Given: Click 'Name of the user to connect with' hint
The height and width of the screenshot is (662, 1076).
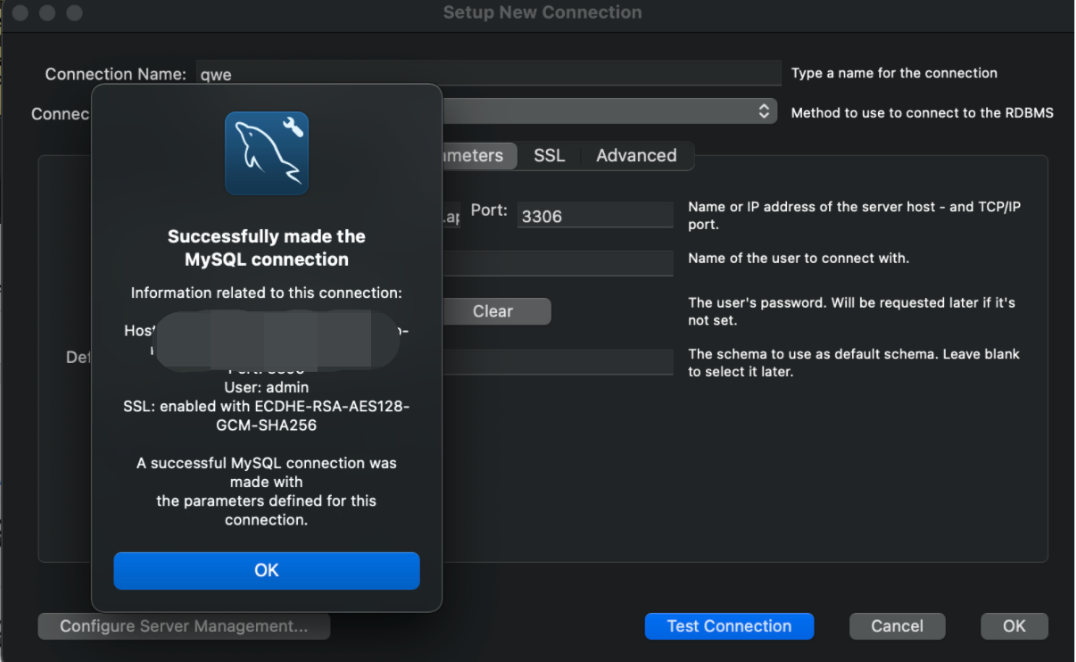Looking at the screenshot, I should click(x=798, y=259).
